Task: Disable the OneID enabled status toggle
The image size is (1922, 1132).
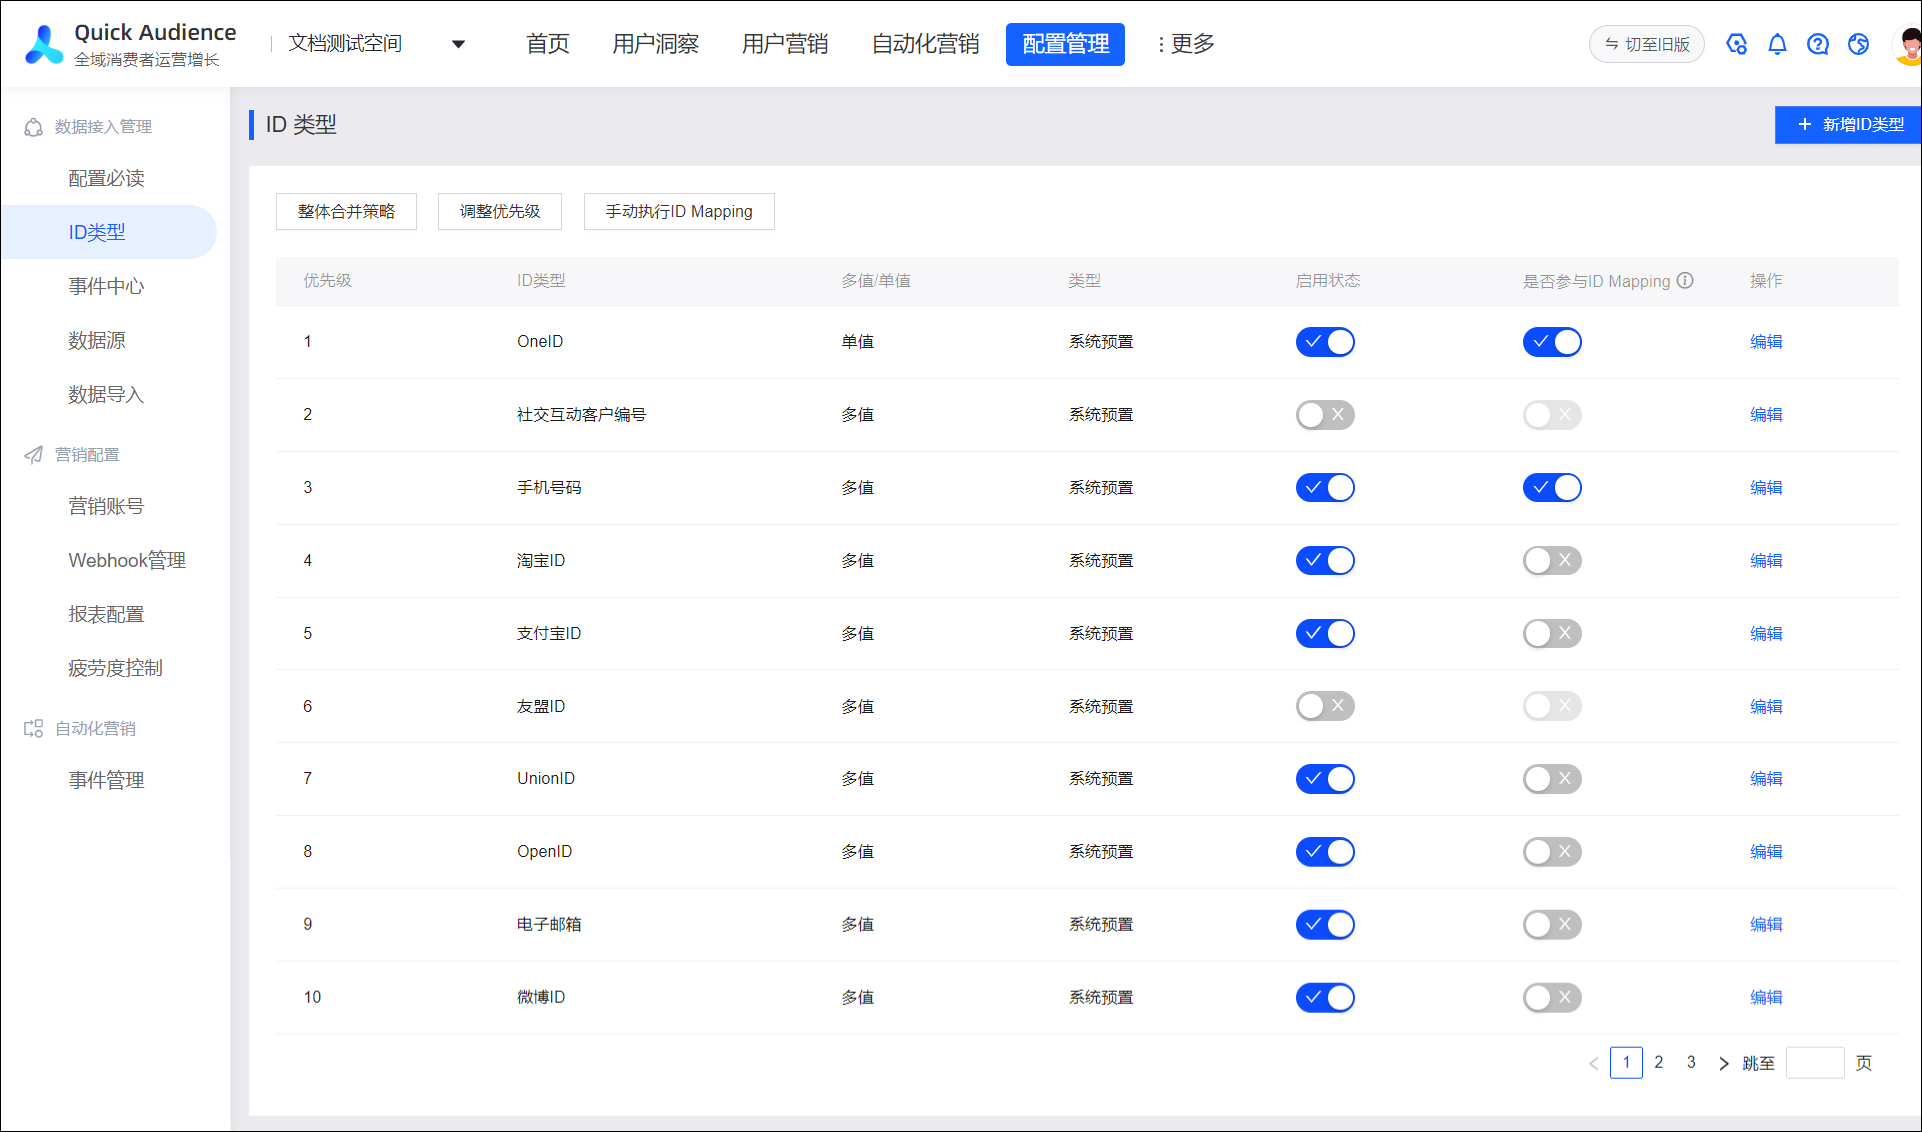Action: 1325,342
